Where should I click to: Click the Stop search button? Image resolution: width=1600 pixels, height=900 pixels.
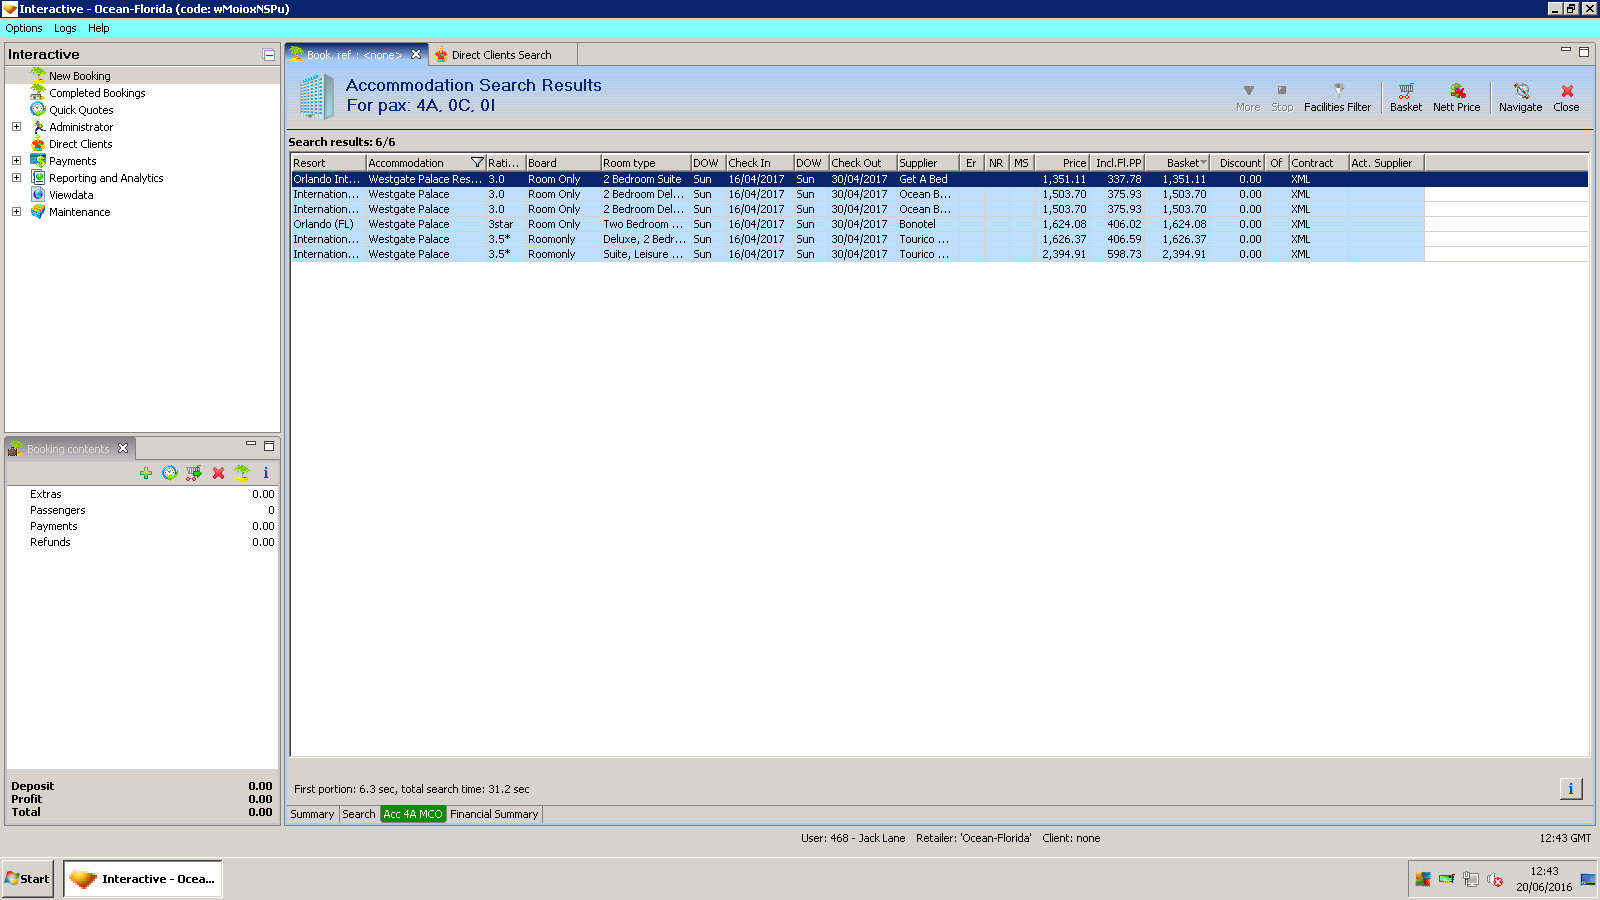click(1282, 97)
